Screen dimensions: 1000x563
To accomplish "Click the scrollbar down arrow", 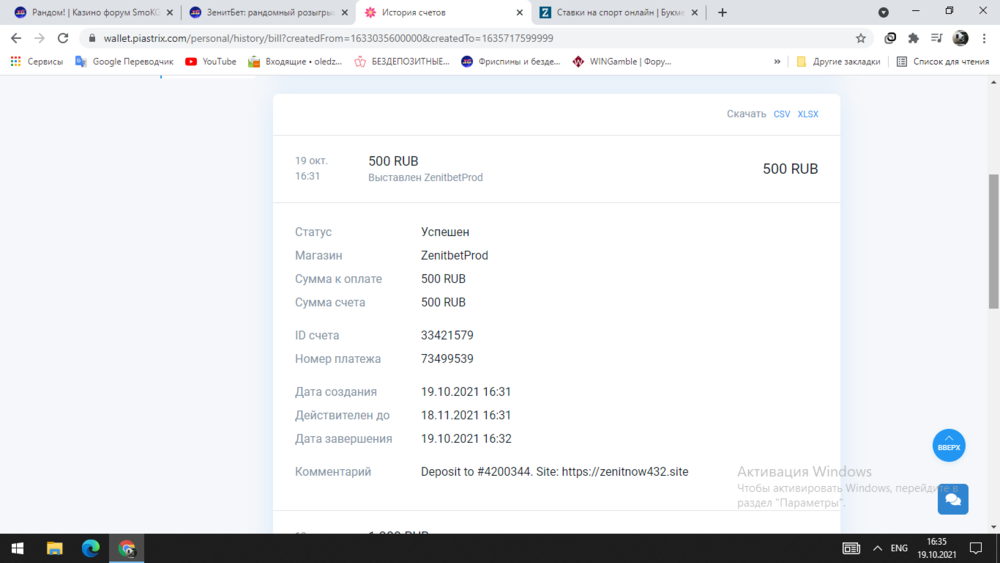I will point(994,527).
